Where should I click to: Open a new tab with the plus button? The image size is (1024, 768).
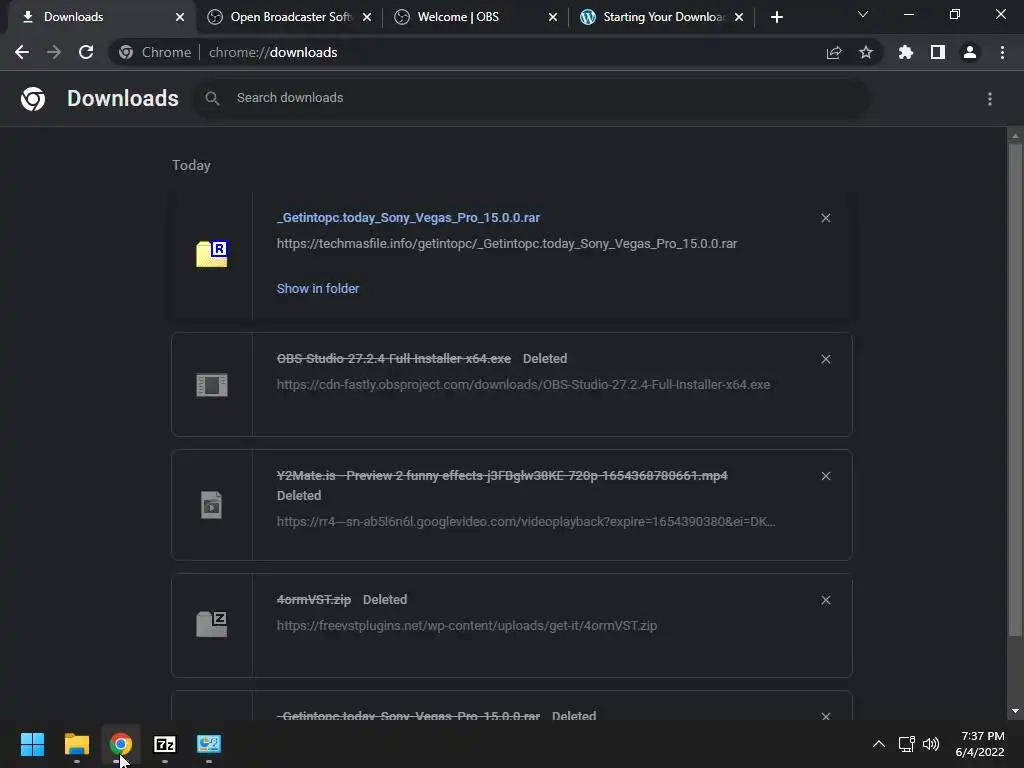tap(776, 17)
